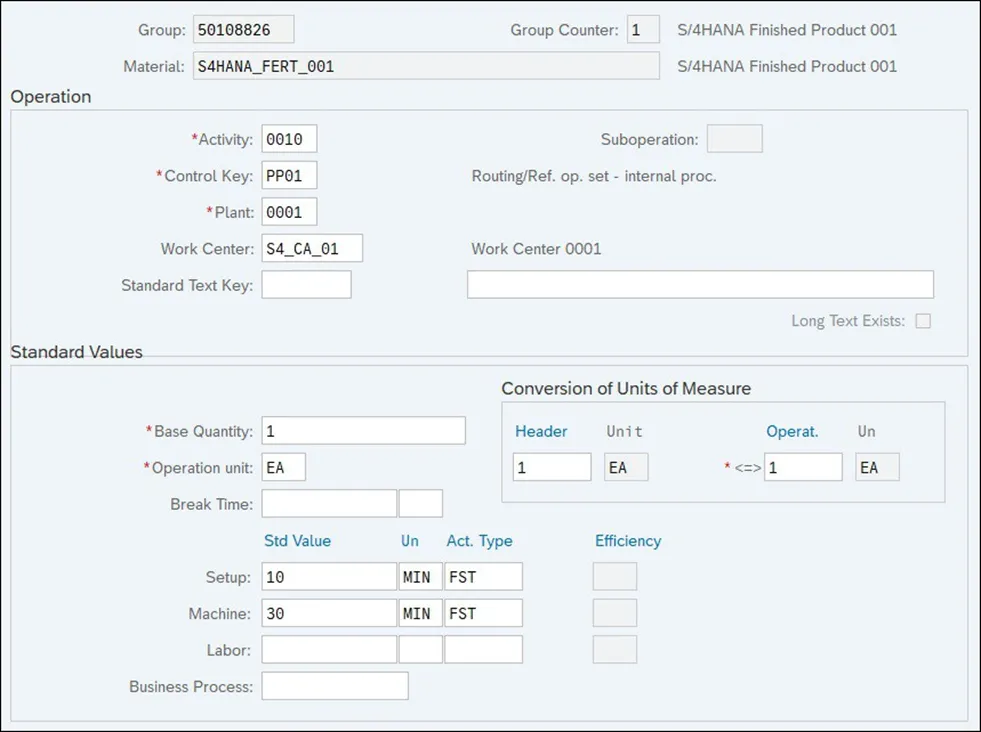The height and width of the screenshot is (732, 981).
Task: Click the Efficiency column header
Action: 628,541
